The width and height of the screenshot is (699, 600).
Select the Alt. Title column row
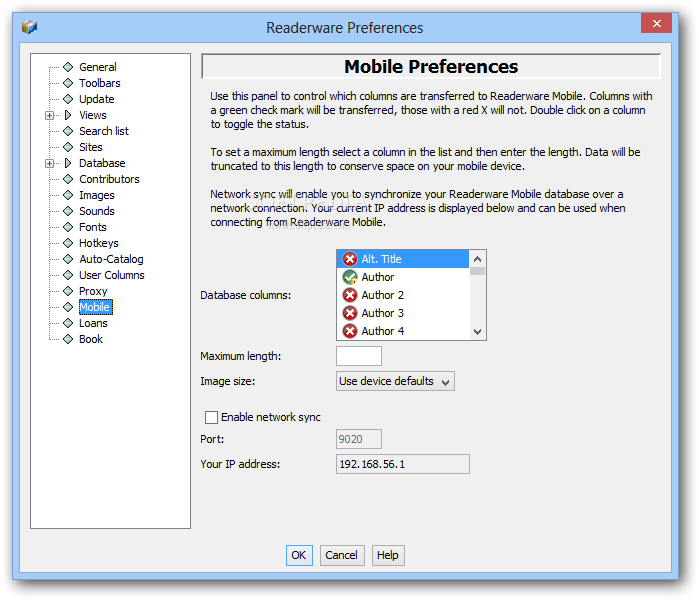[403, 259]
